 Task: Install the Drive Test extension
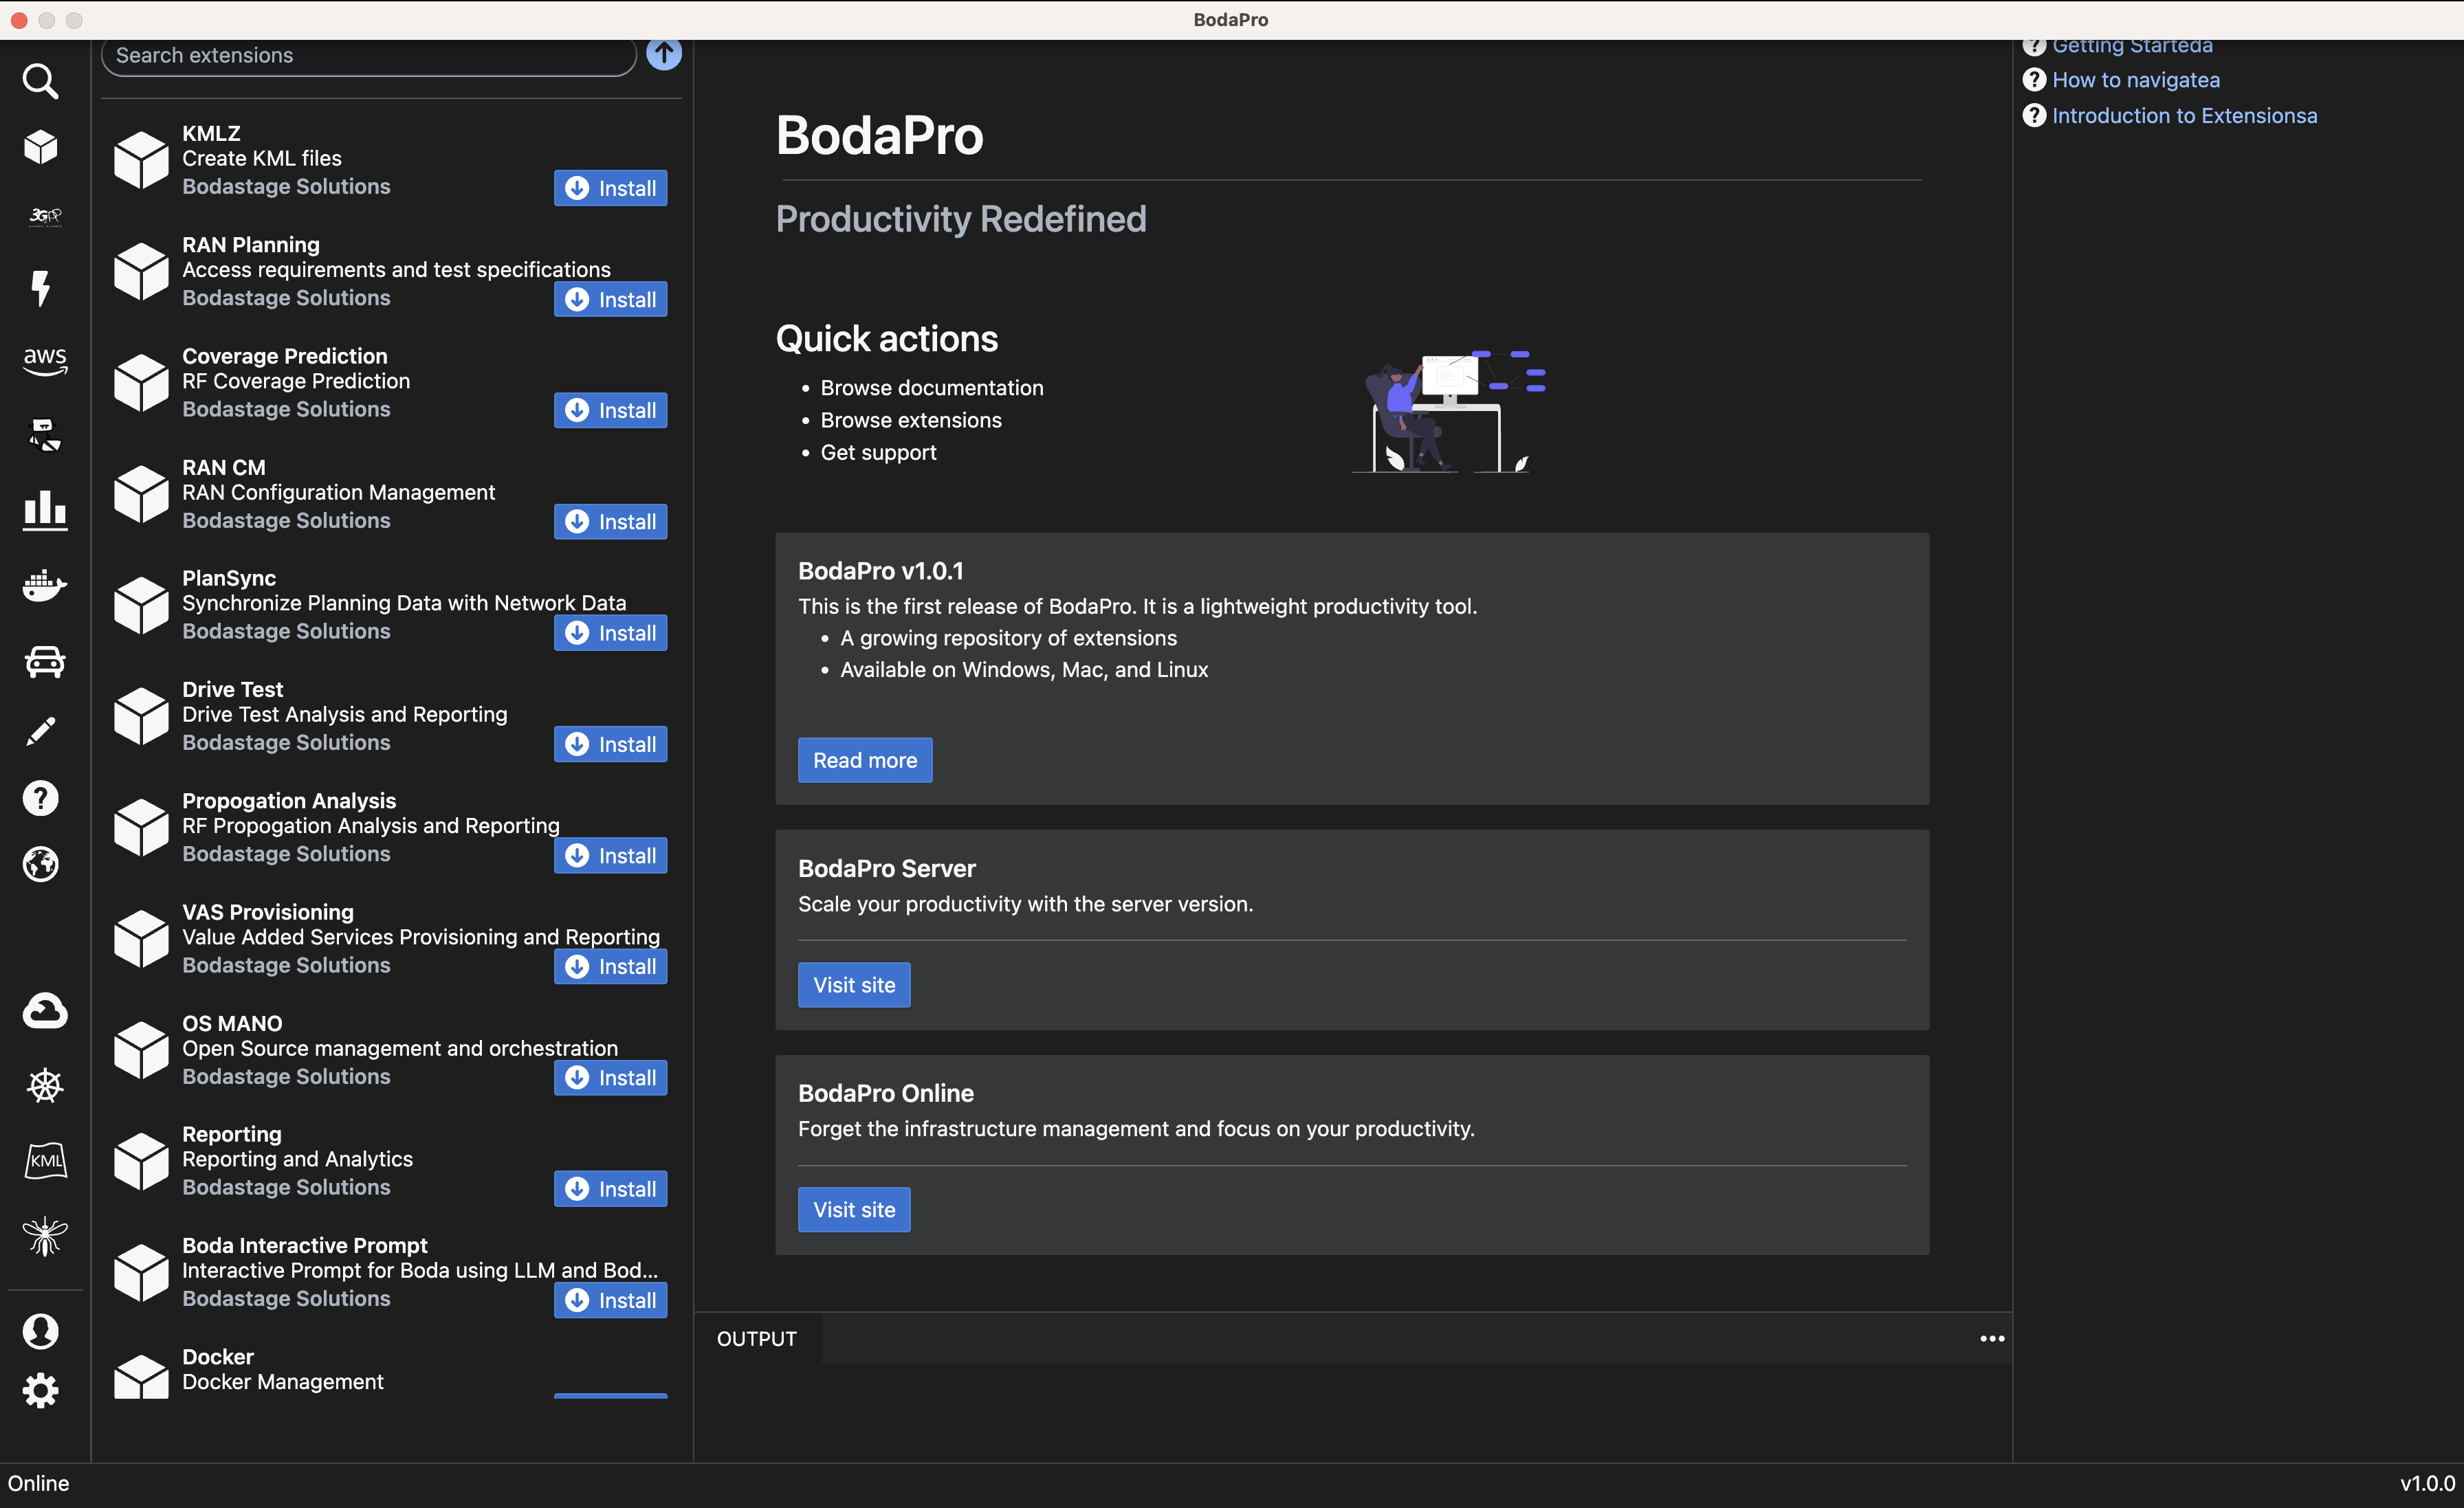click(610, 744)
